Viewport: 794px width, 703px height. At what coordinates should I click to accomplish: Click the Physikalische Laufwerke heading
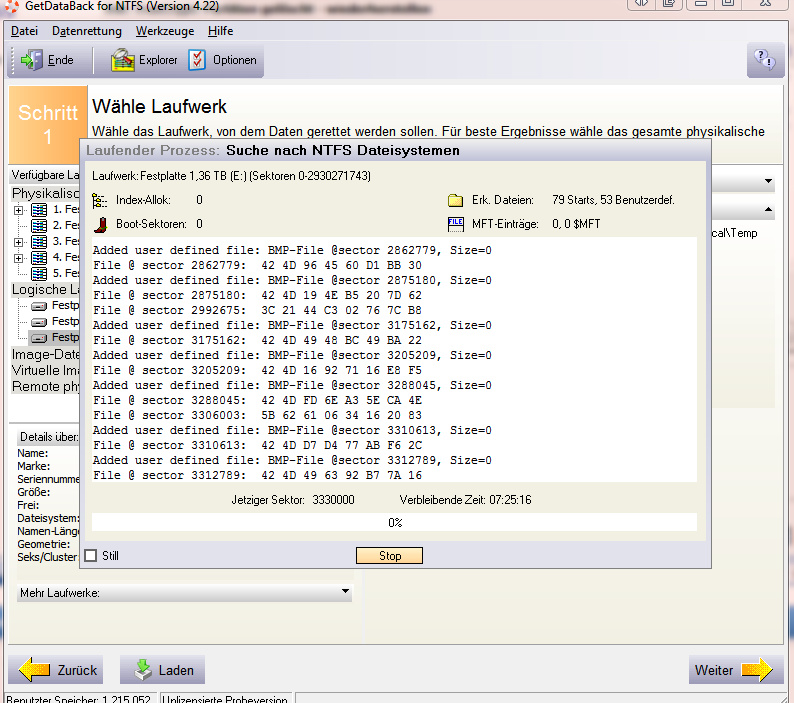pos(46,193)
